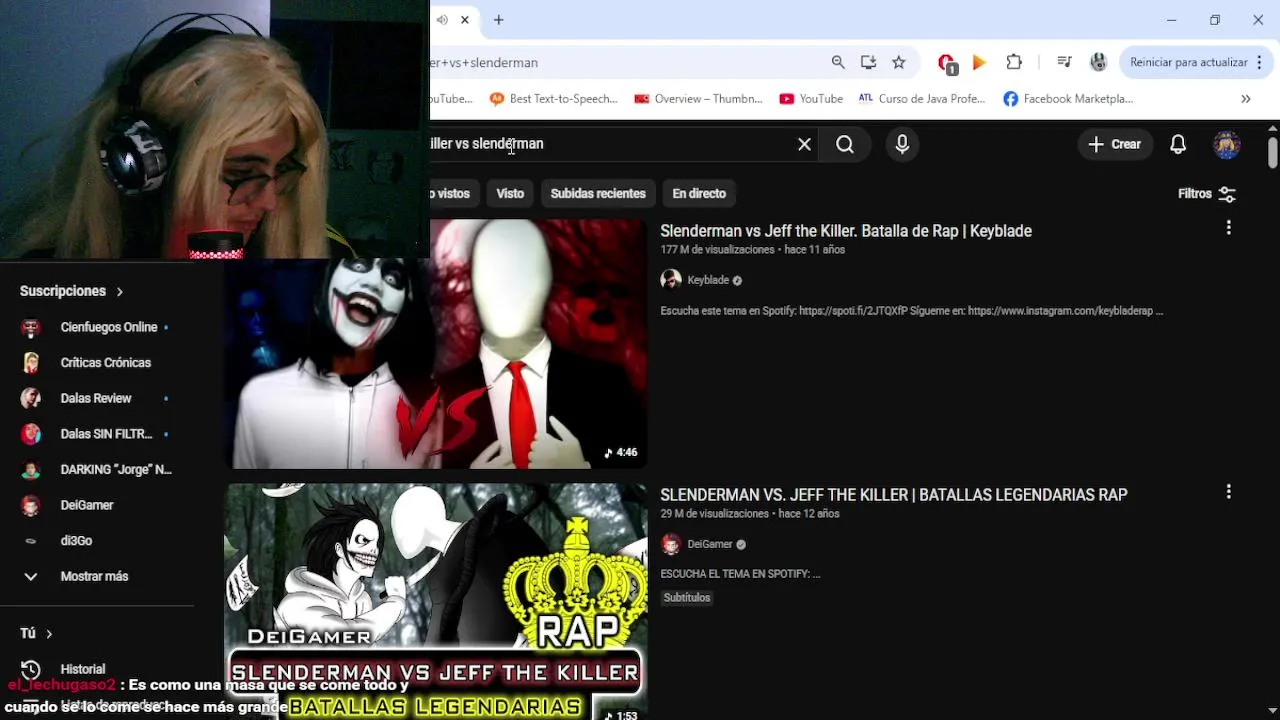Open Keyblade video three-dot menu
The height and width of the screenshot is (720, 1280).
[1228, 228]
